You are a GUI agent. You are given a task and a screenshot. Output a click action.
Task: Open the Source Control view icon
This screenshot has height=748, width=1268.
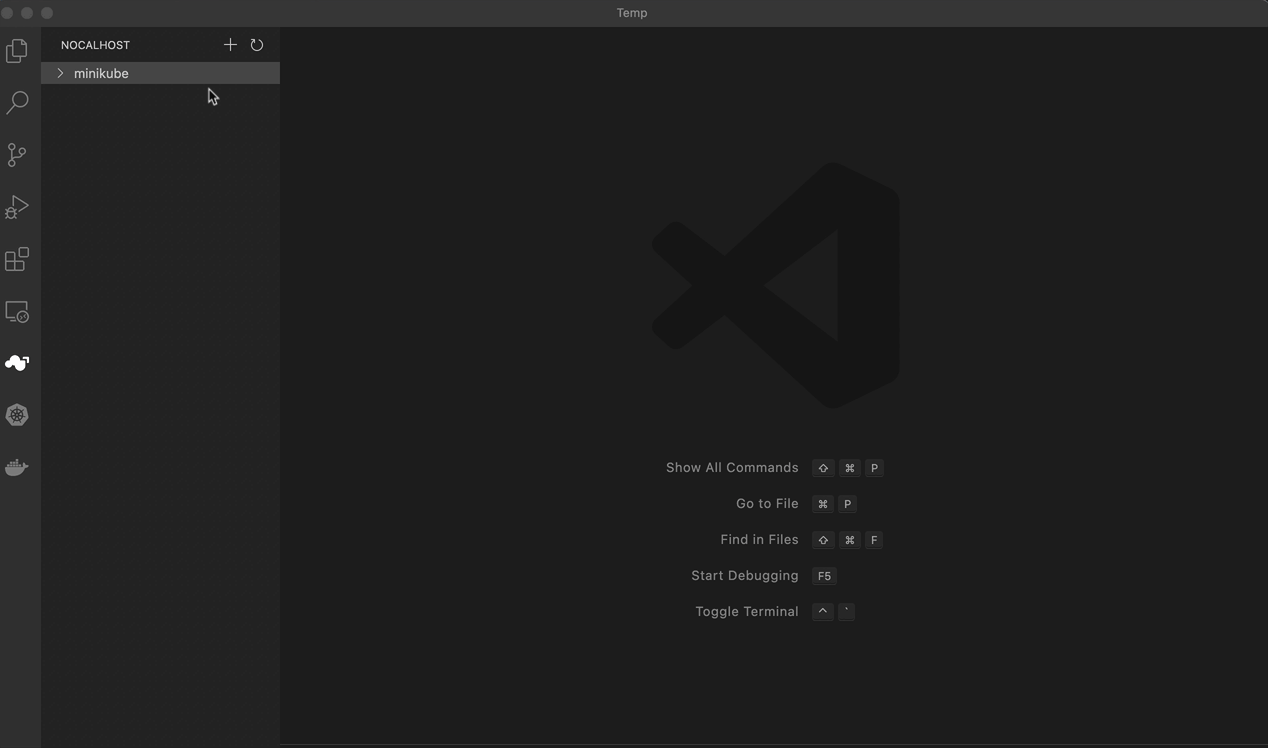[x=17, y=154]
